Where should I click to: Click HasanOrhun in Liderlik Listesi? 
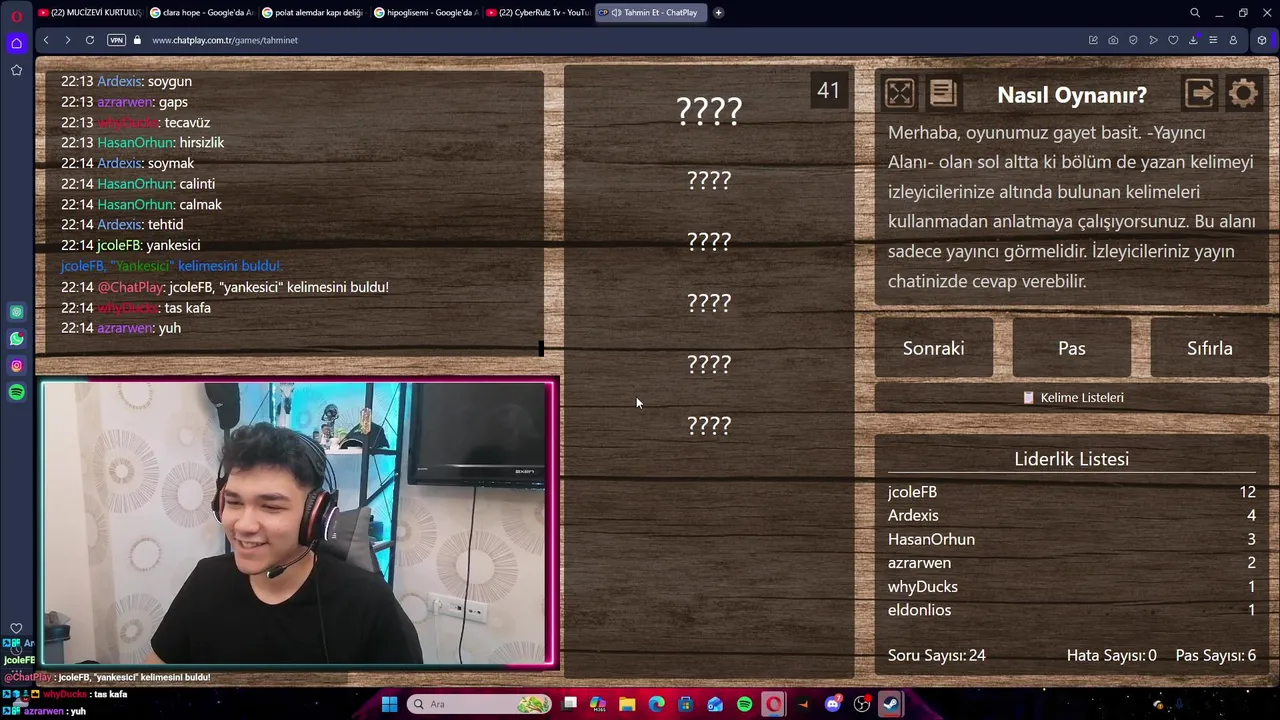pyautogui.click(x=931, y=539)
